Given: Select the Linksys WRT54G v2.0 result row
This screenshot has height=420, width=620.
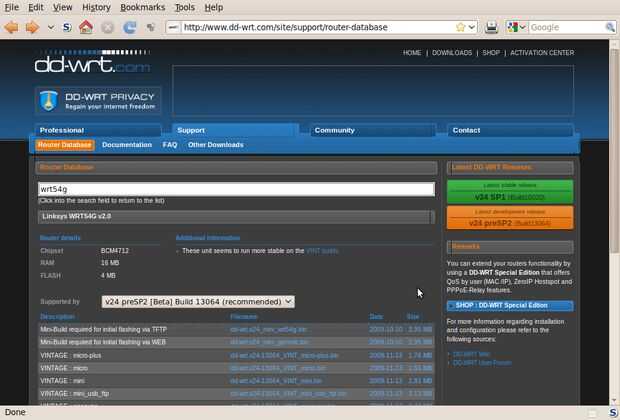Looking at the screenshot, I should click(236, 216).
